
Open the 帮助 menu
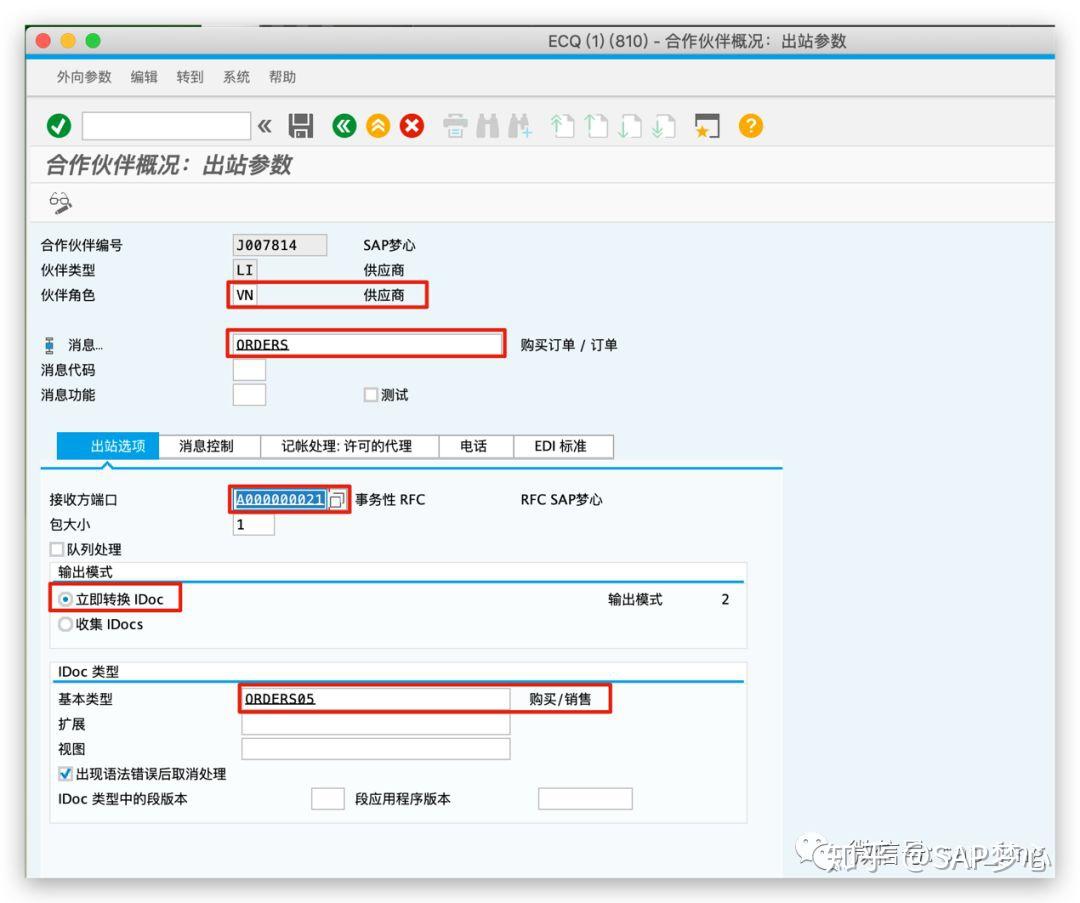pyautogui.click(x=282, y=77)
